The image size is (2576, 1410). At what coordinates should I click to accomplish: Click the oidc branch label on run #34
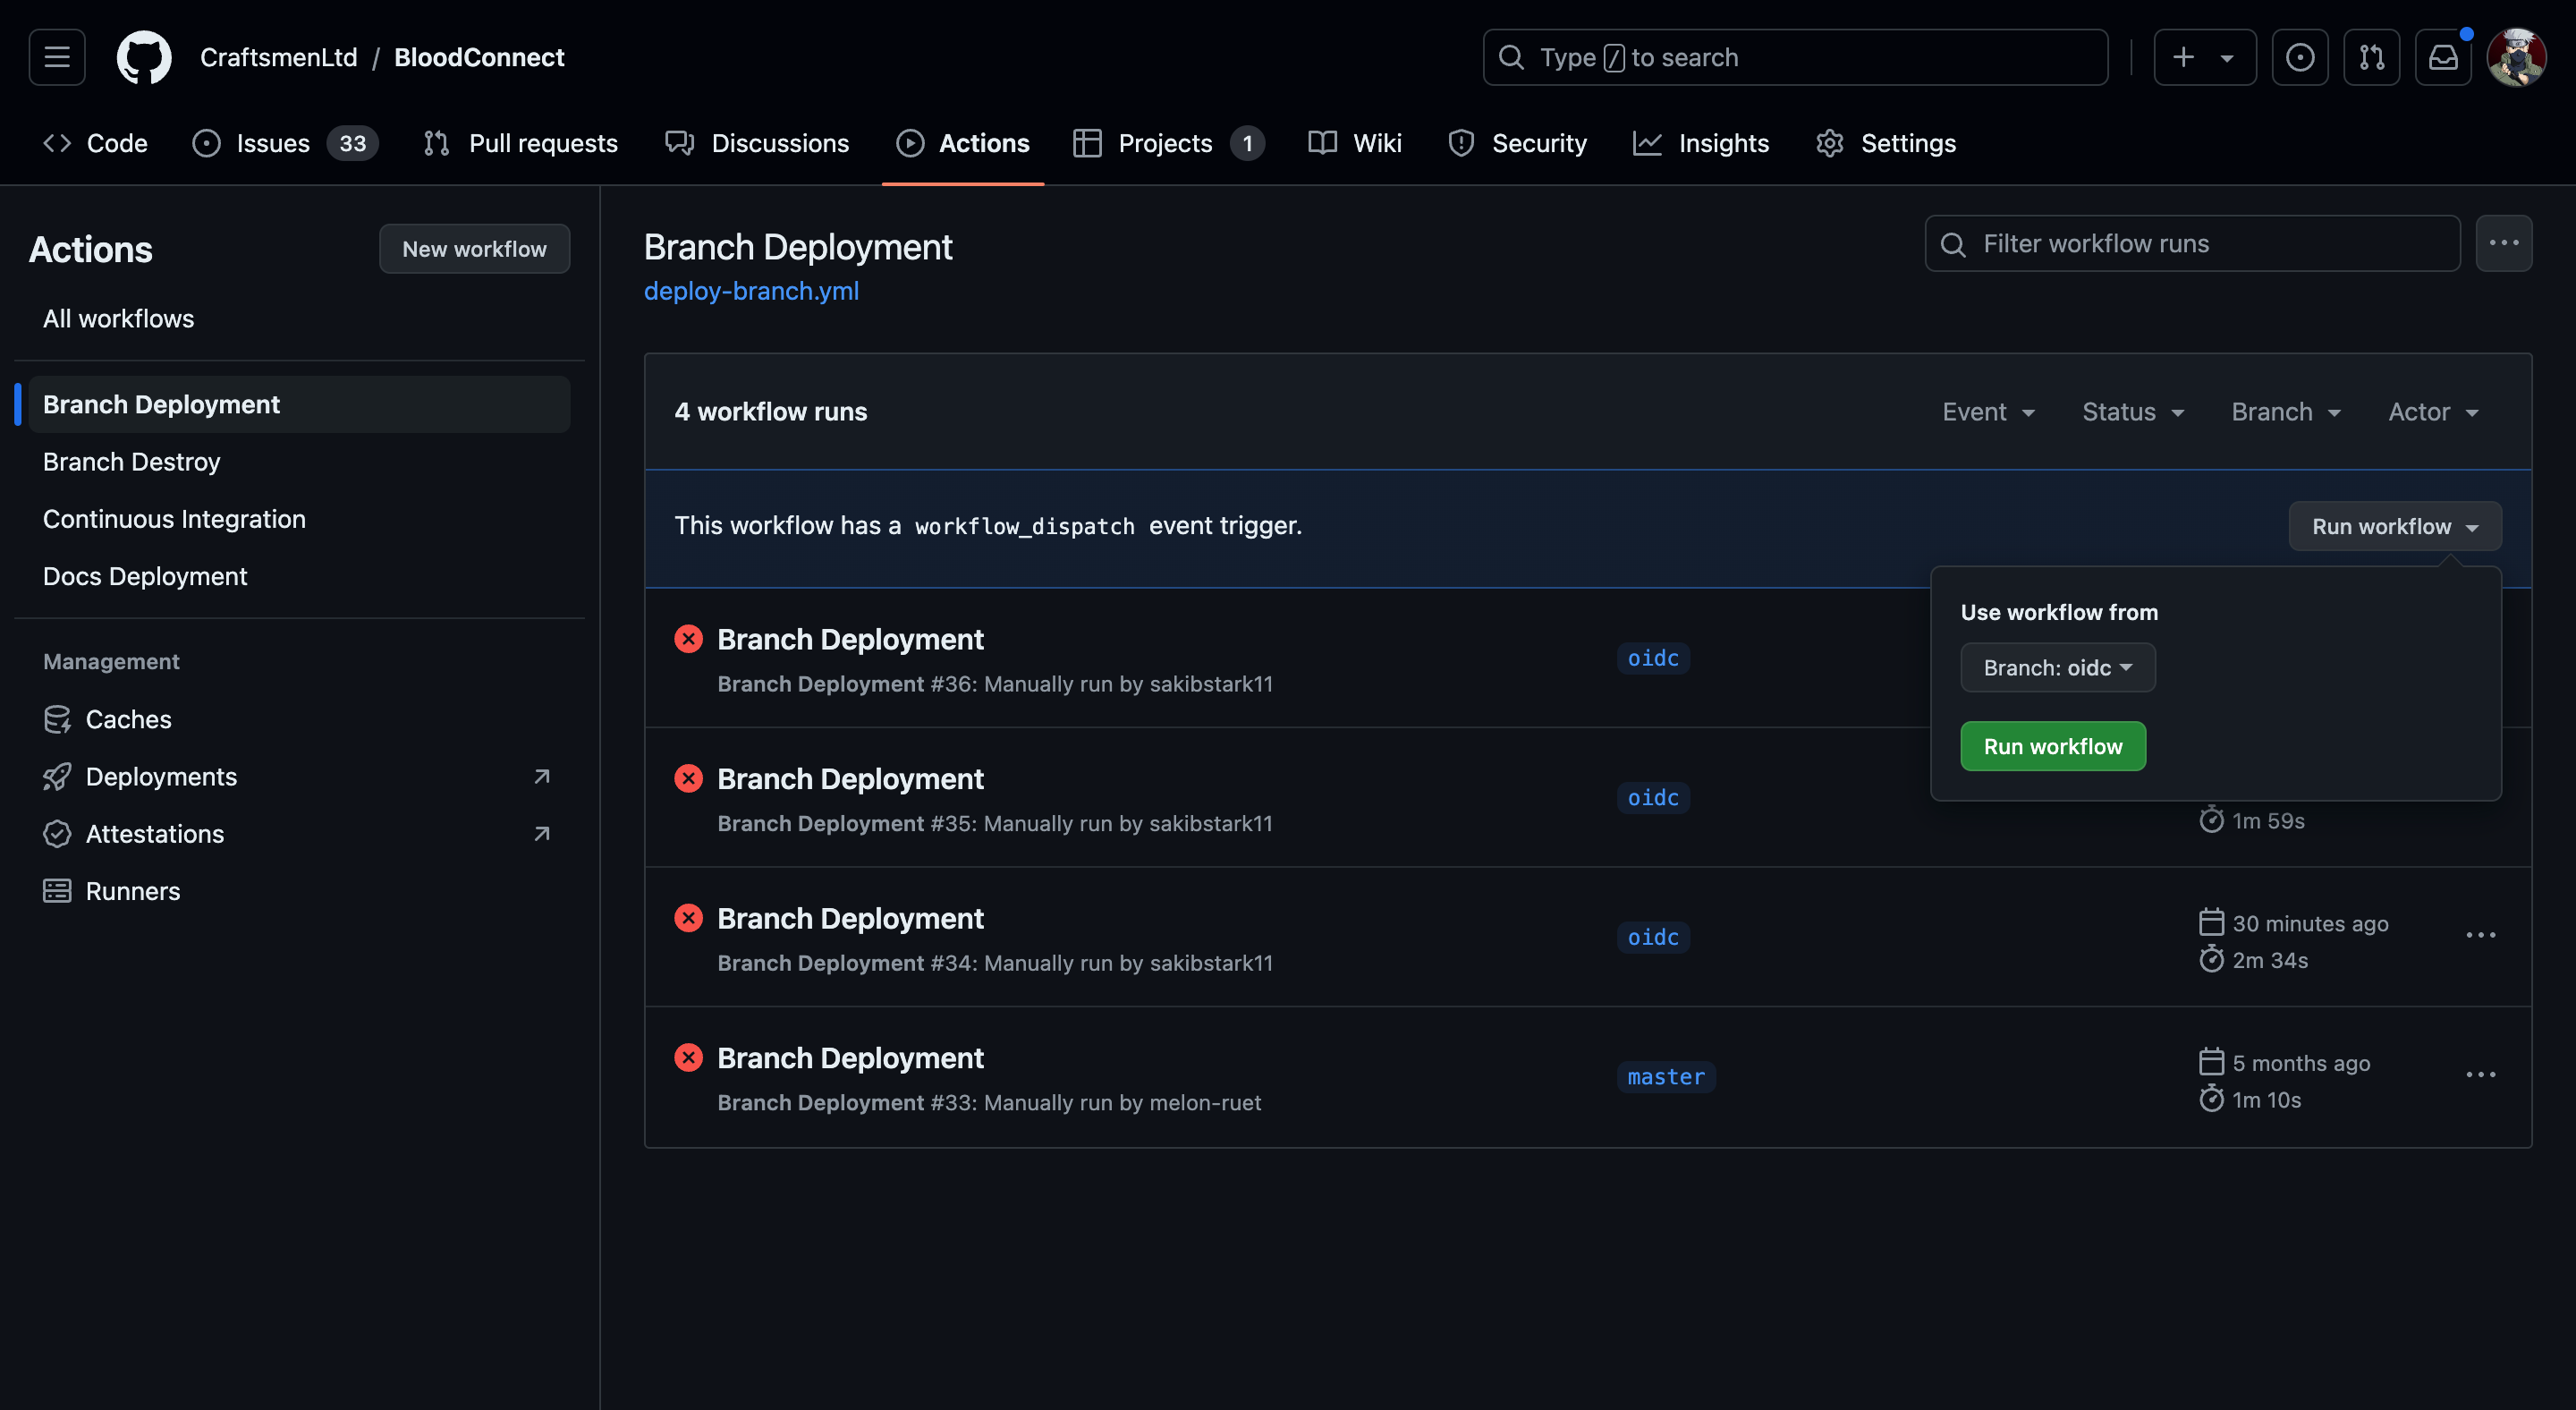(x=1653, y=937)
